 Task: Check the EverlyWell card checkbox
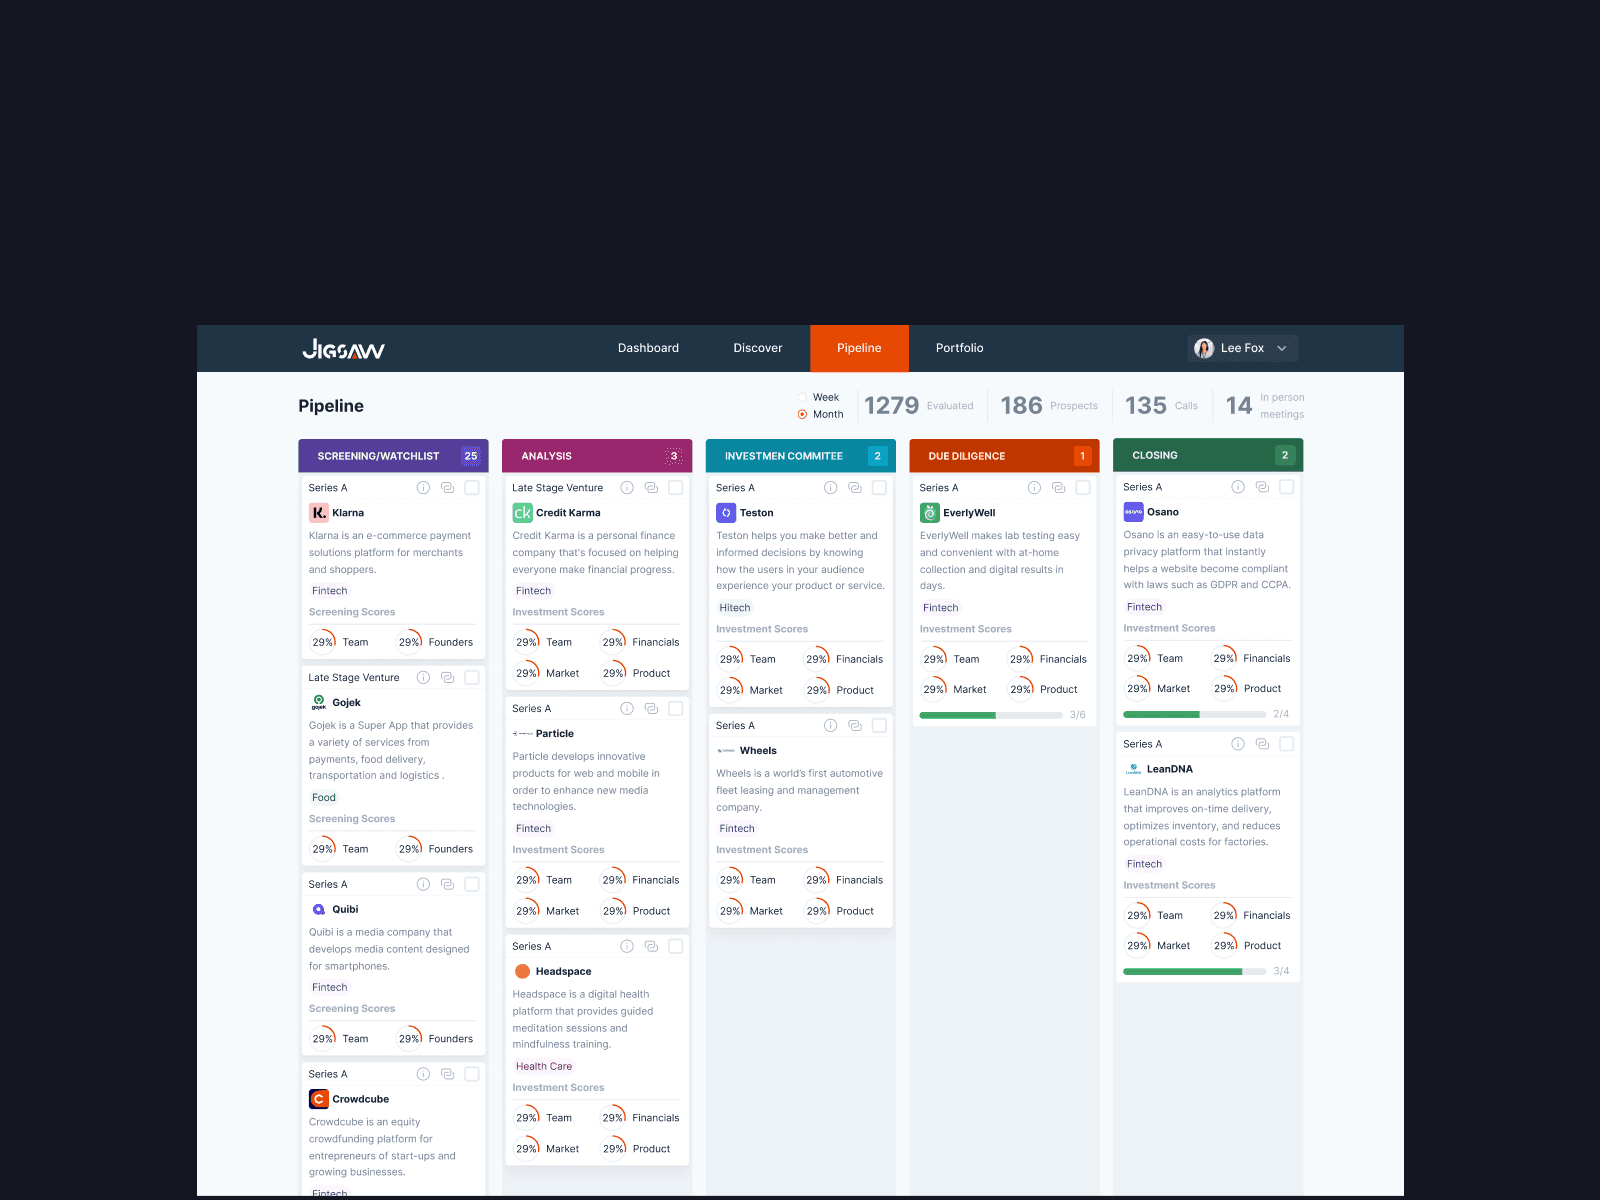1083,488
